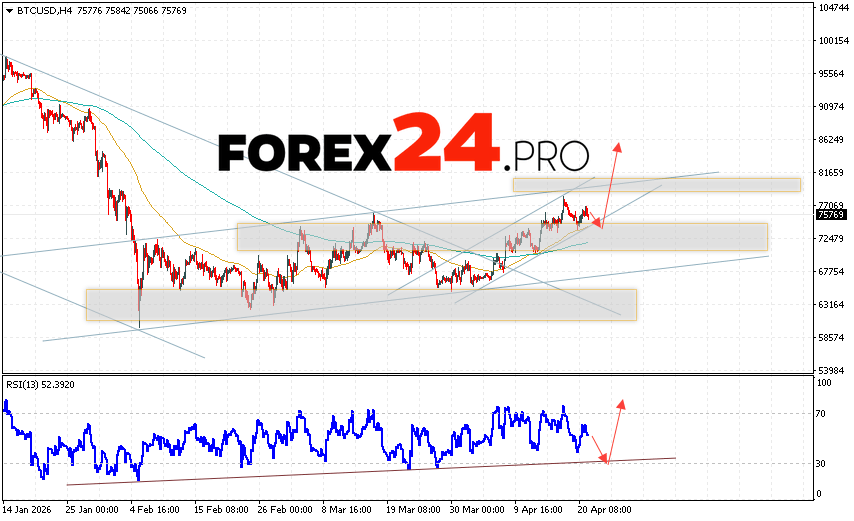The image size is (854, 521).
Task: Select the brown RSI support trend line
Action: pos(370,471)
